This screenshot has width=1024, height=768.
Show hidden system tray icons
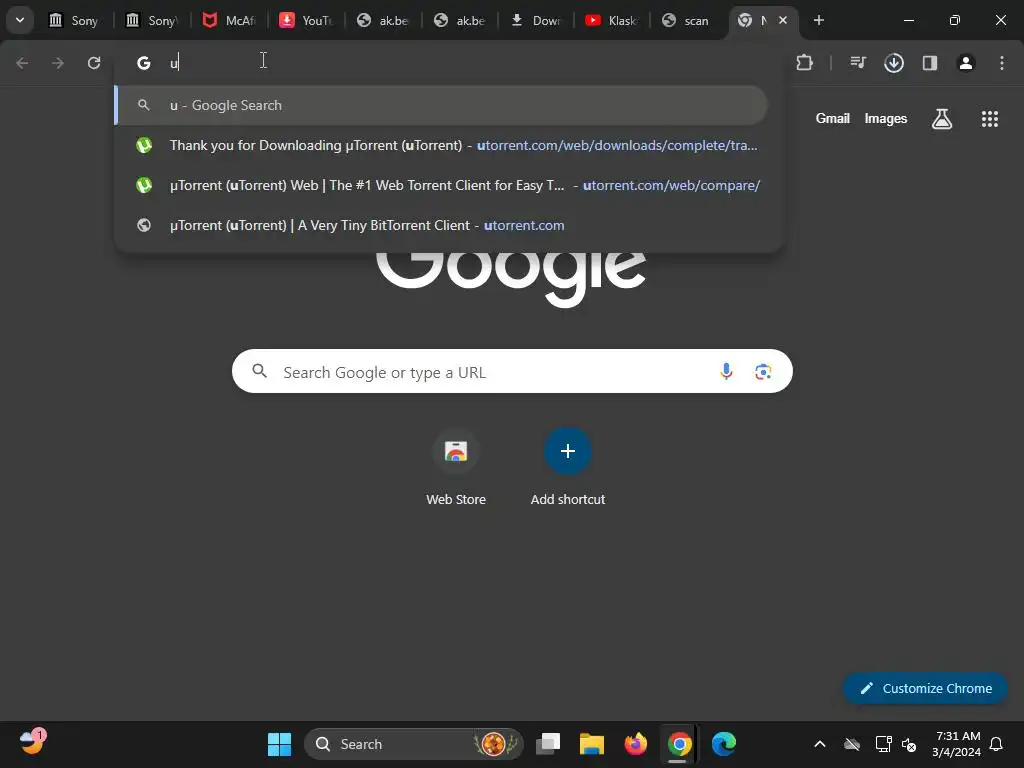[820, 744]
